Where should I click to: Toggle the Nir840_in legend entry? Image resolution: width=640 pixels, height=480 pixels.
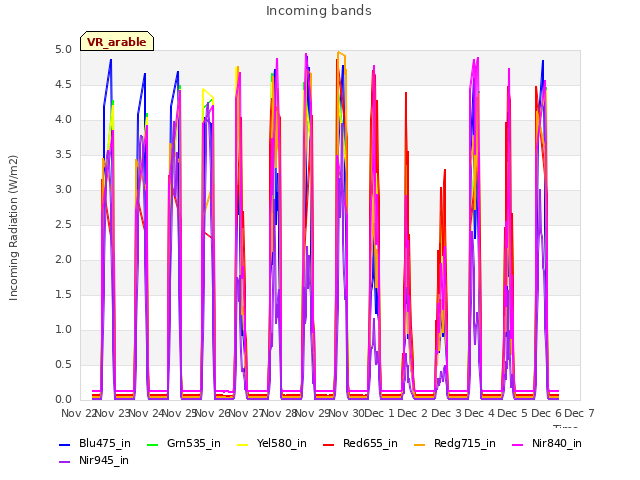[547, 444]
